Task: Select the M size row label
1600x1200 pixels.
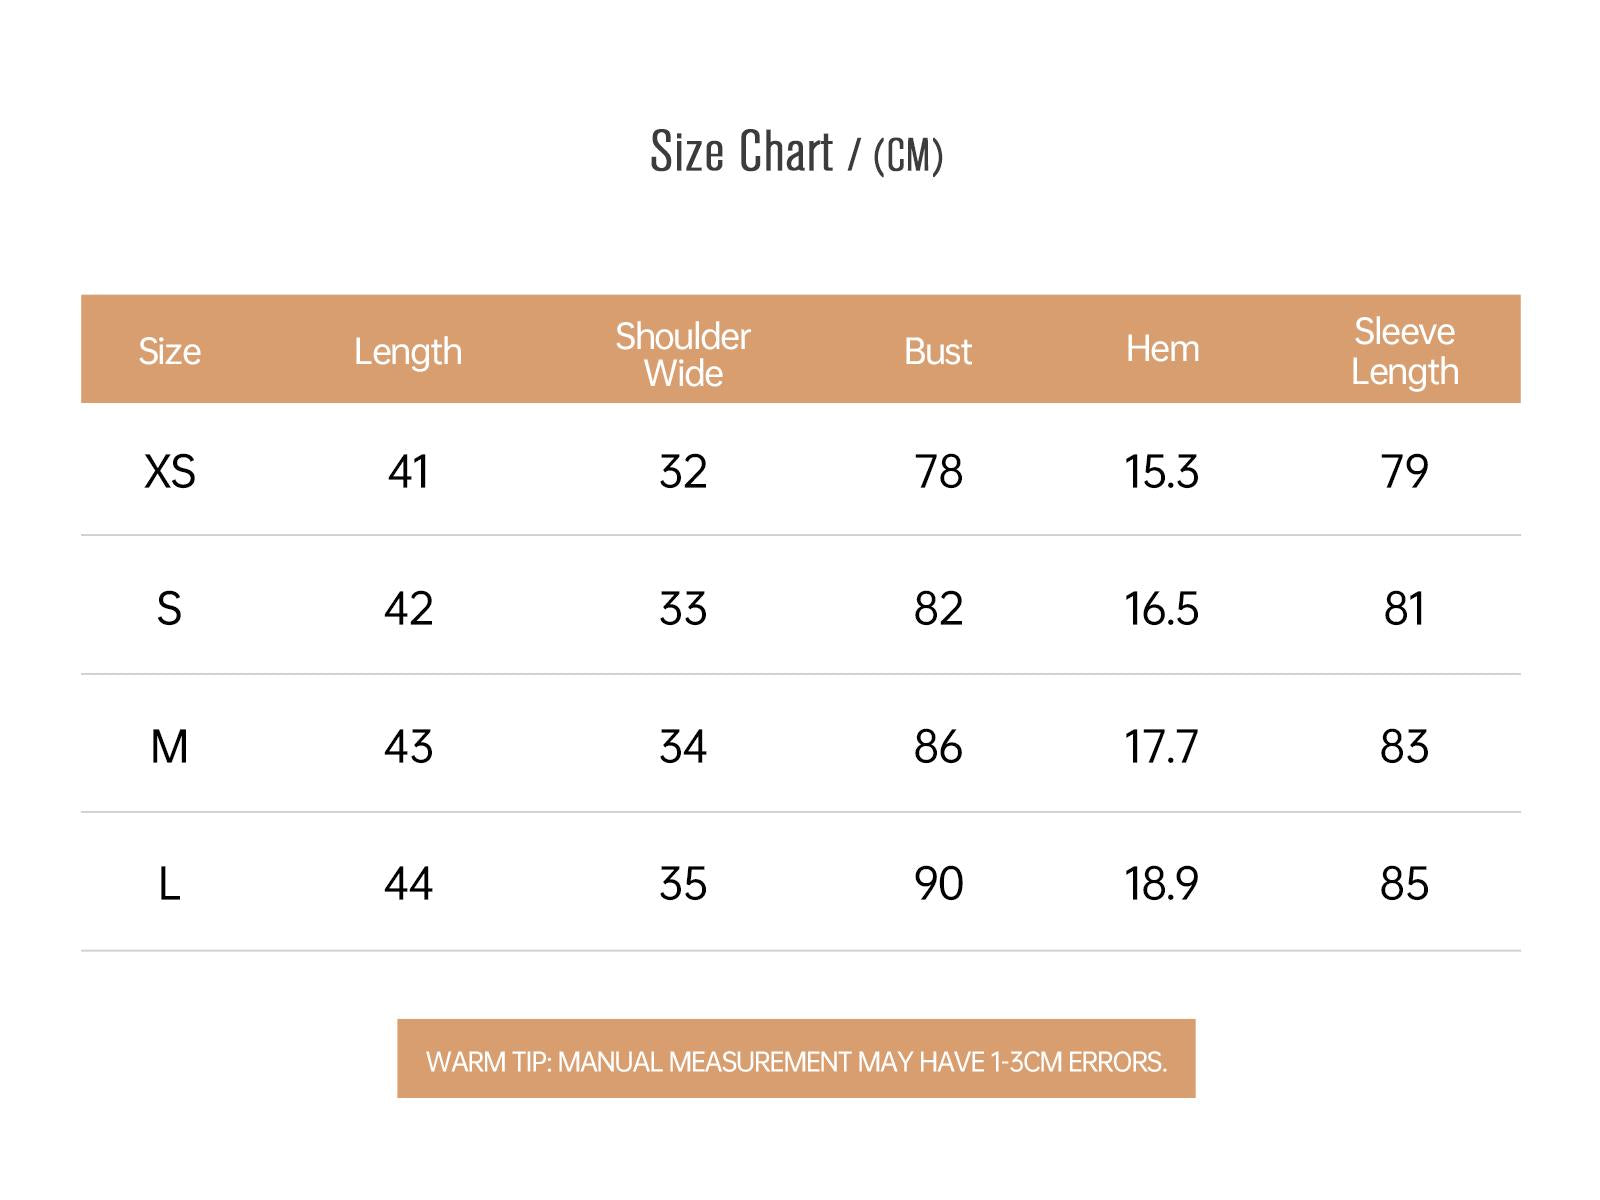Action: [x=169, y=746]
